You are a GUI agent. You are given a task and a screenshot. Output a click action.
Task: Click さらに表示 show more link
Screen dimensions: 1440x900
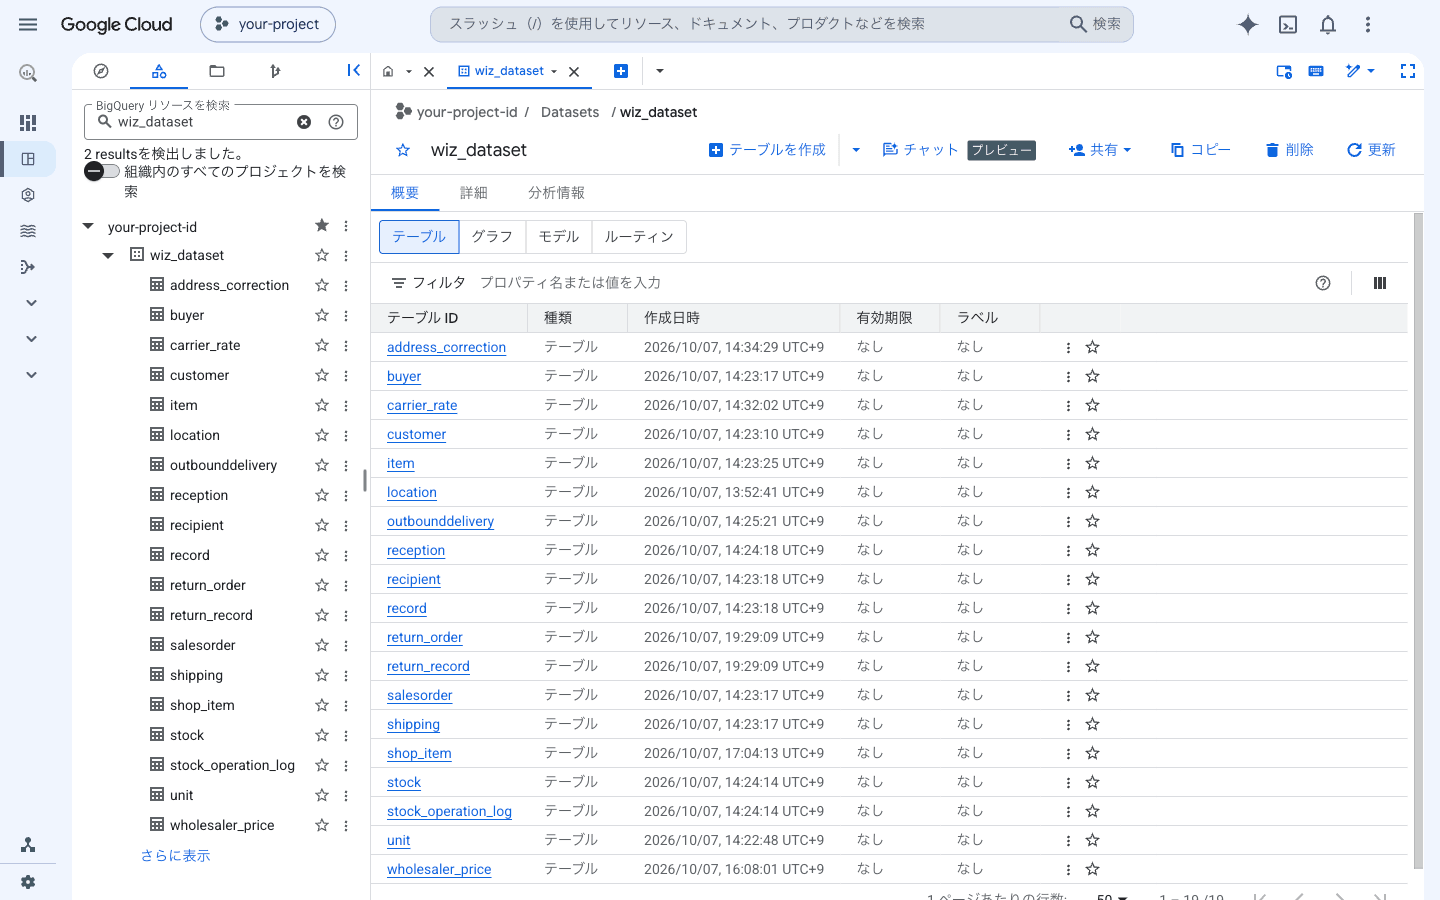click(x=175, y=855)
